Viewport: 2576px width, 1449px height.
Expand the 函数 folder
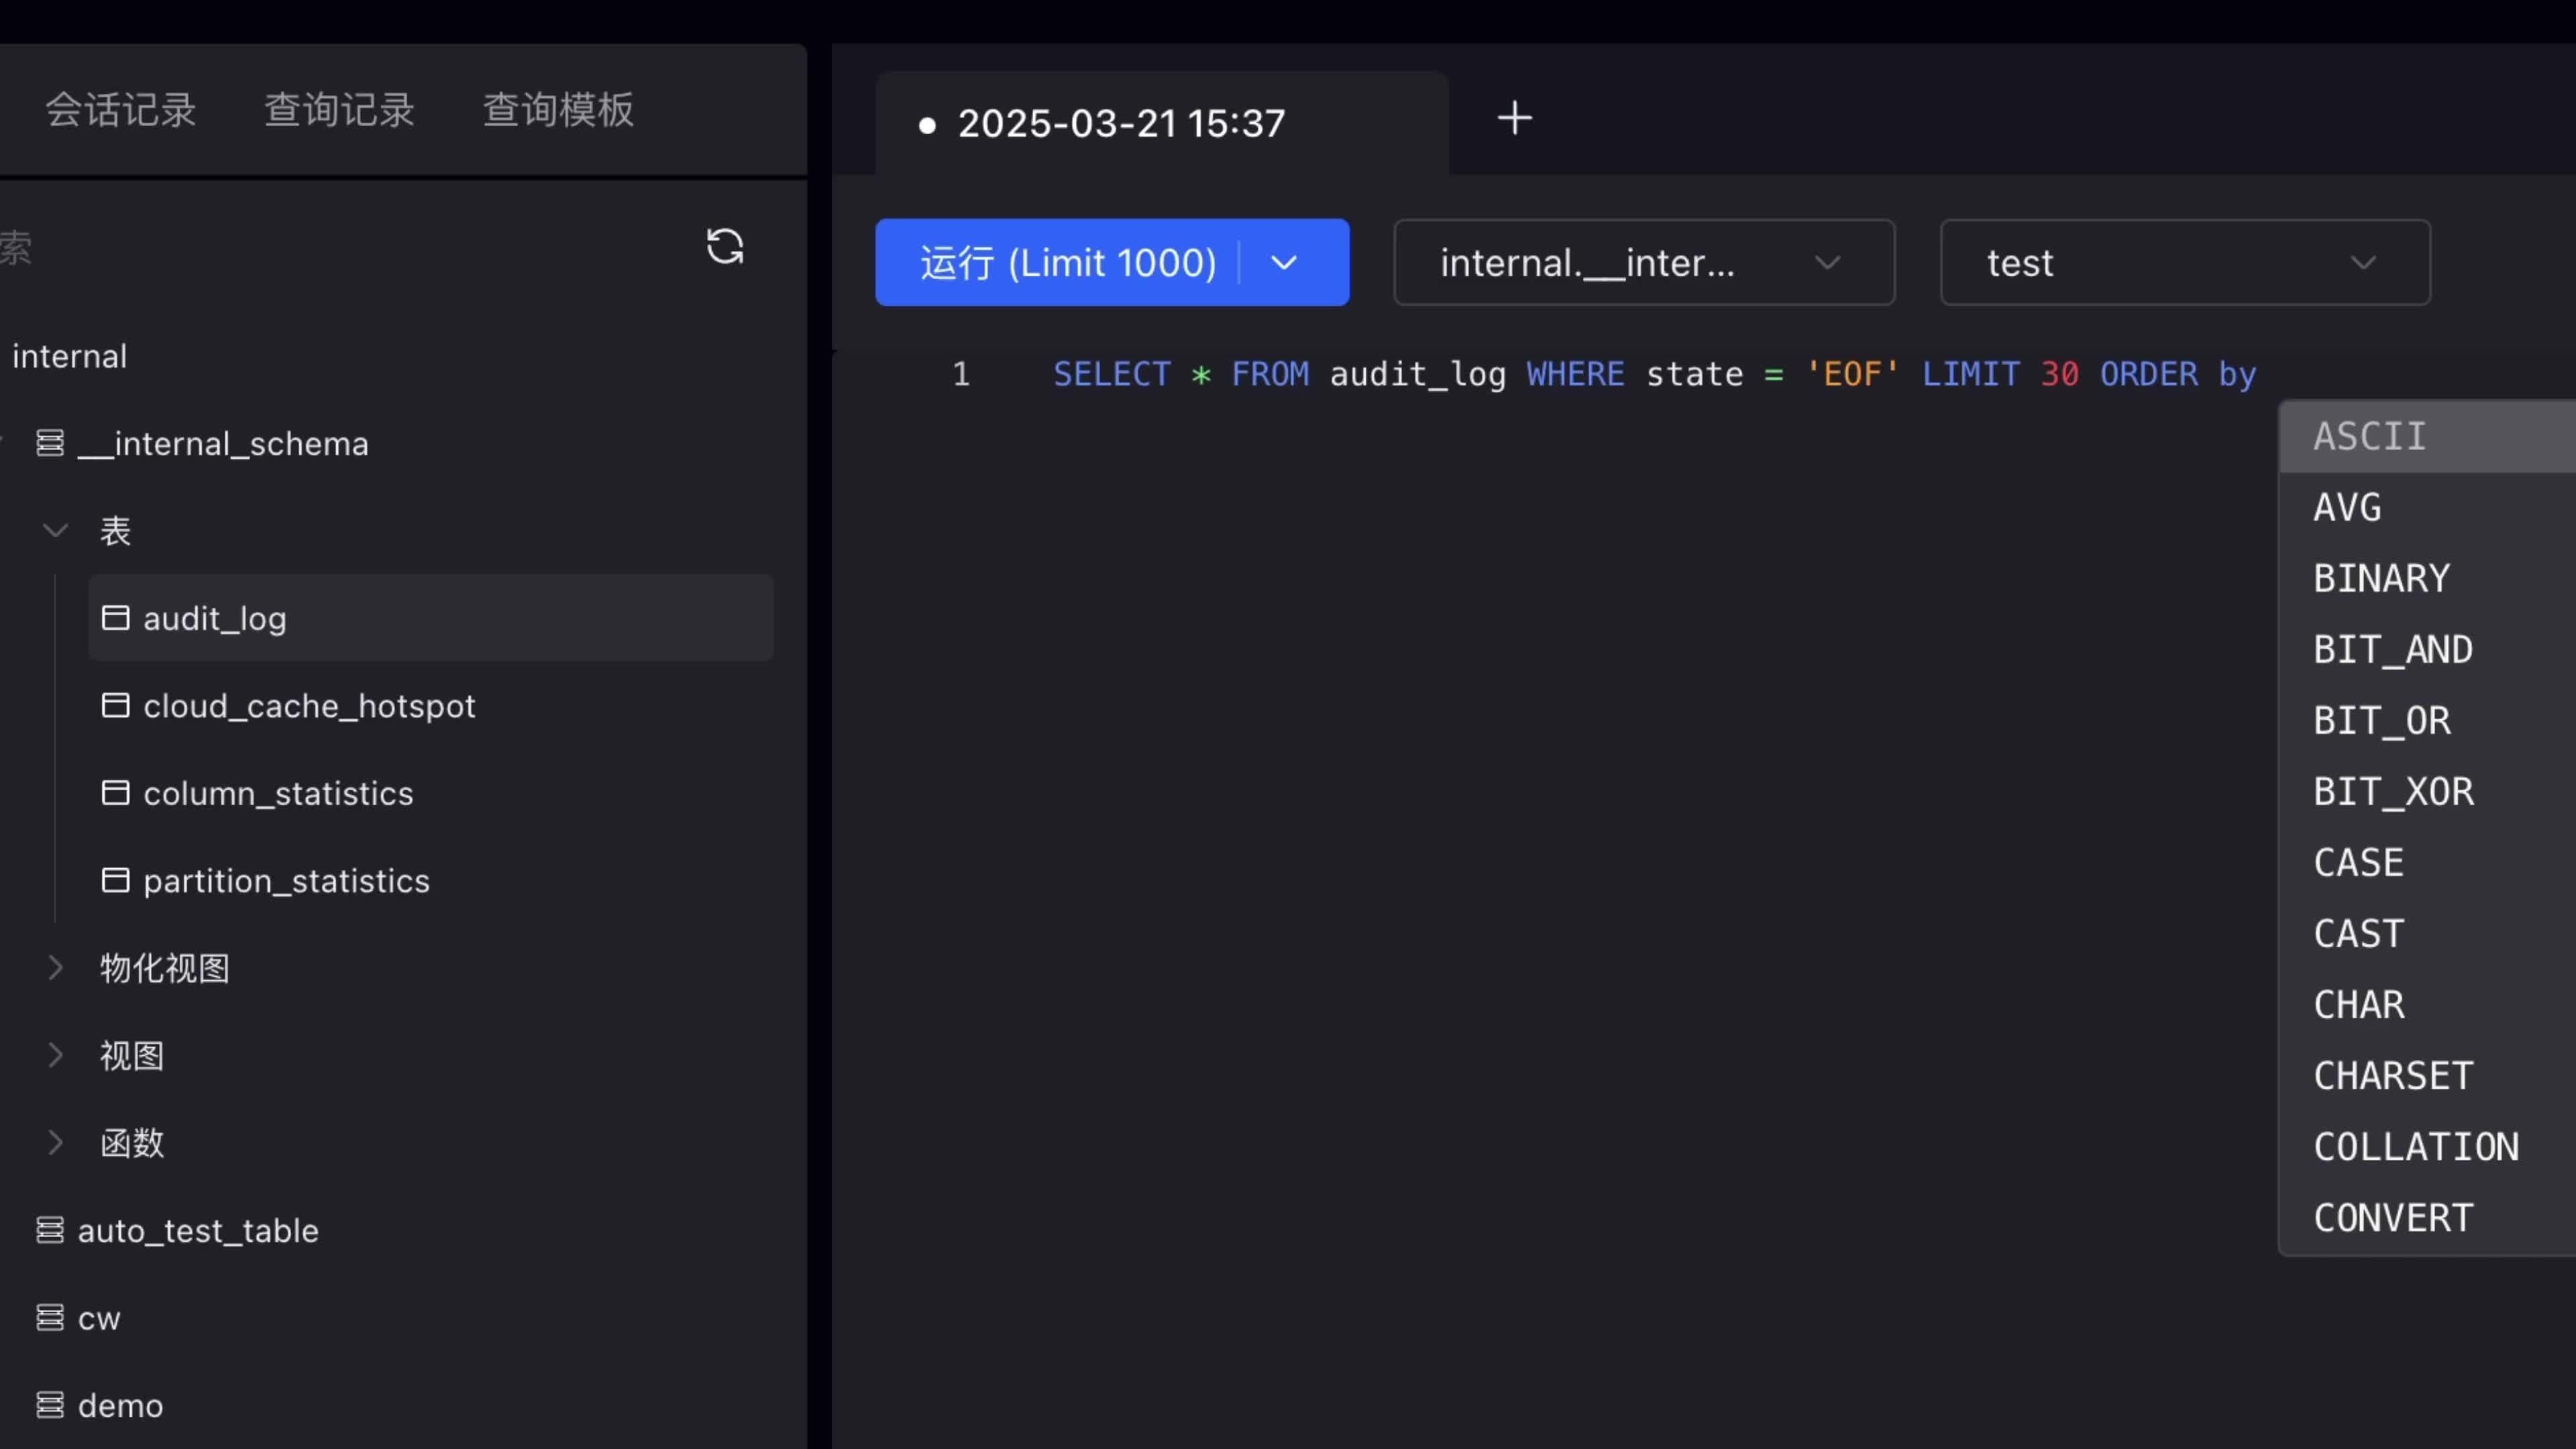56,1142
